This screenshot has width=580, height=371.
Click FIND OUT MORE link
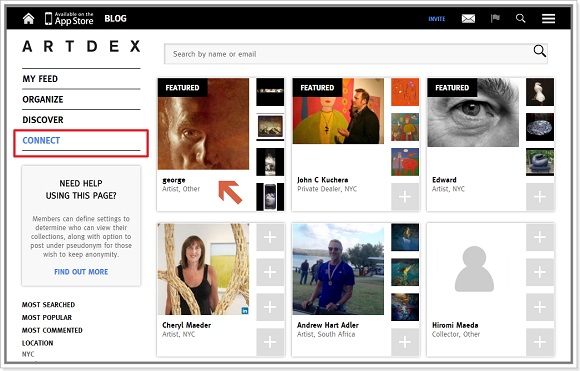pyautogui.click(x=81, y=272)
